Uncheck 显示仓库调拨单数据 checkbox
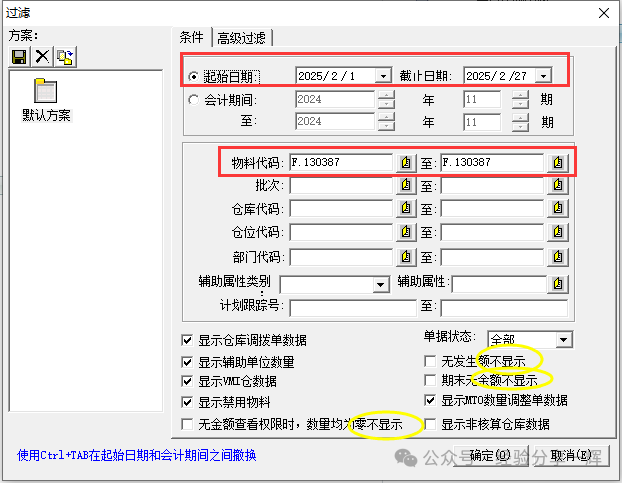The height and width of the screenshot is (483, 622). 188,340
